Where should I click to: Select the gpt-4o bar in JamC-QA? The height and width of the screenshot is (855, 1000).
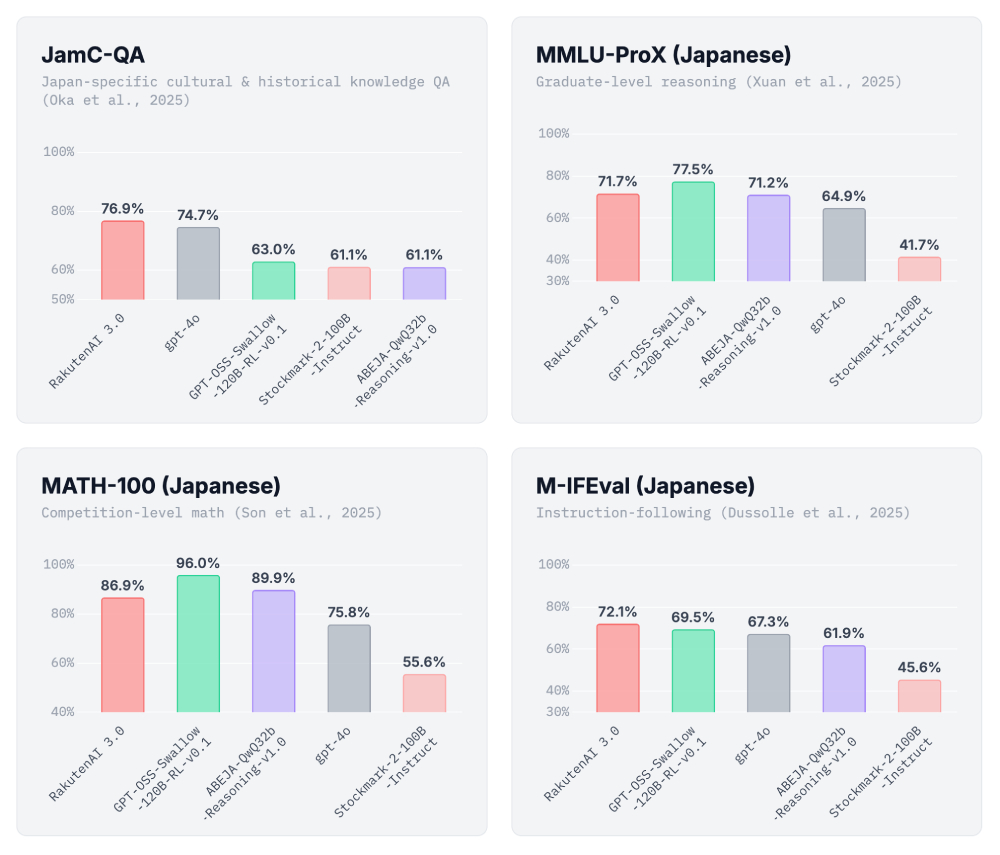198,263
